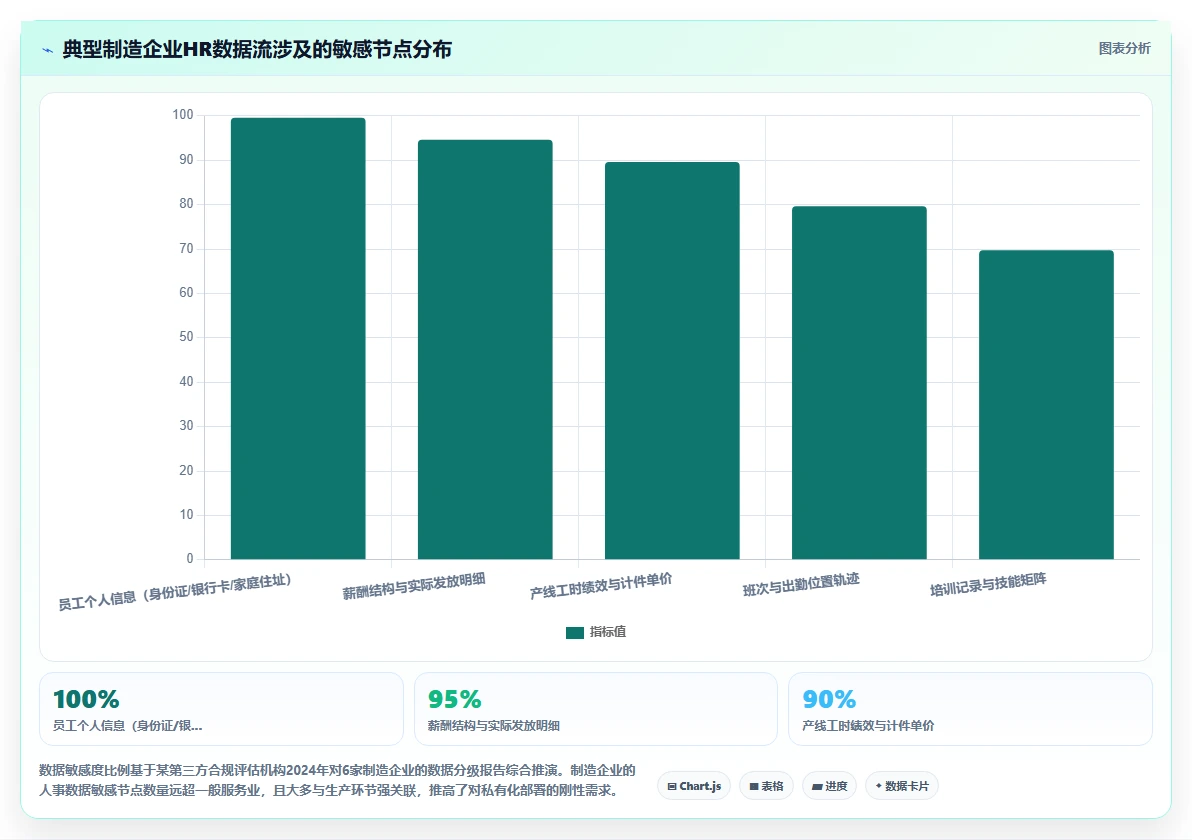Toggle the 指标值 legend color box

(x=575, y=632)
